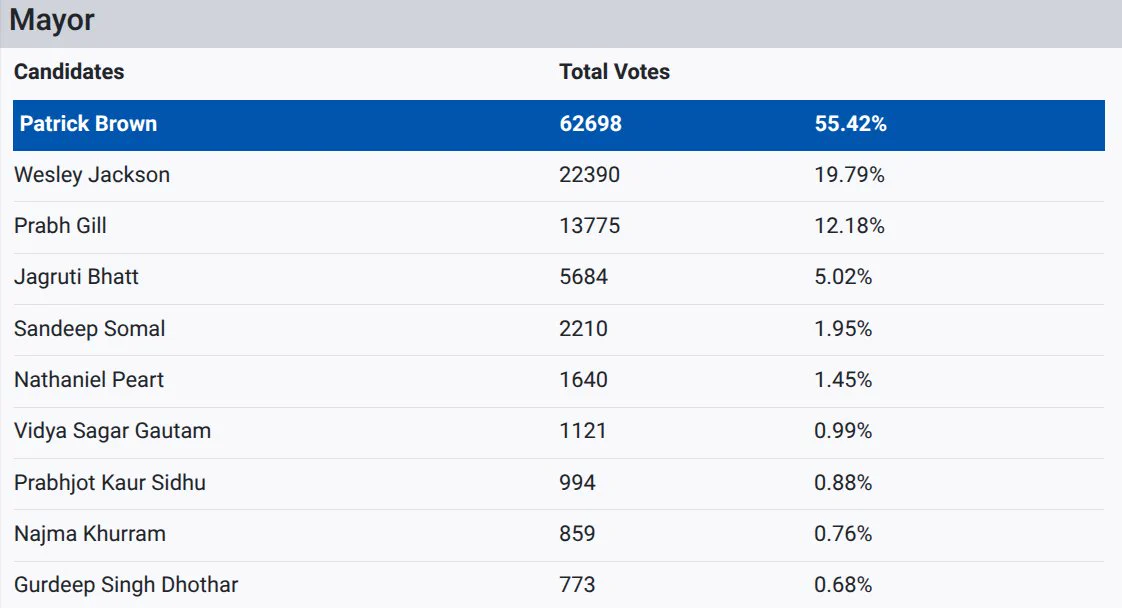Image resolution: width=1122 pixels, height=608 pixels.
Task: Click Patrick Brown's 62698 vote count
Action: (590, 124)
